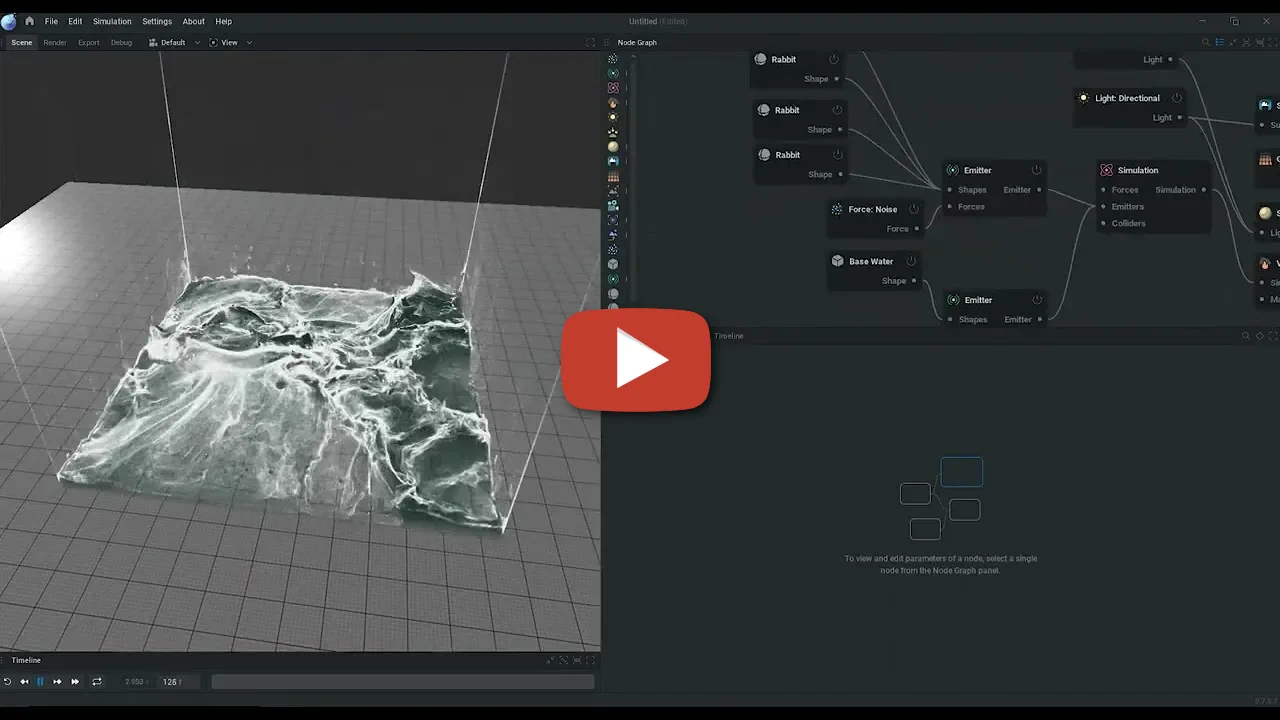Select the flame volume icon in node sidebar
The width and height of the screenshot is (1280, 720).
point(613,103)
